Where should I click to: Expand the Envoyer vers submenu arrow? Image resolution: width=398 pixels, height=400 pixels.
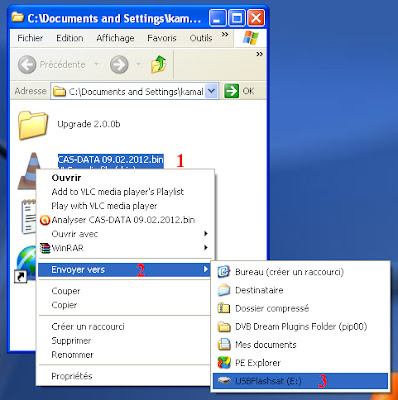coord(206,269)
